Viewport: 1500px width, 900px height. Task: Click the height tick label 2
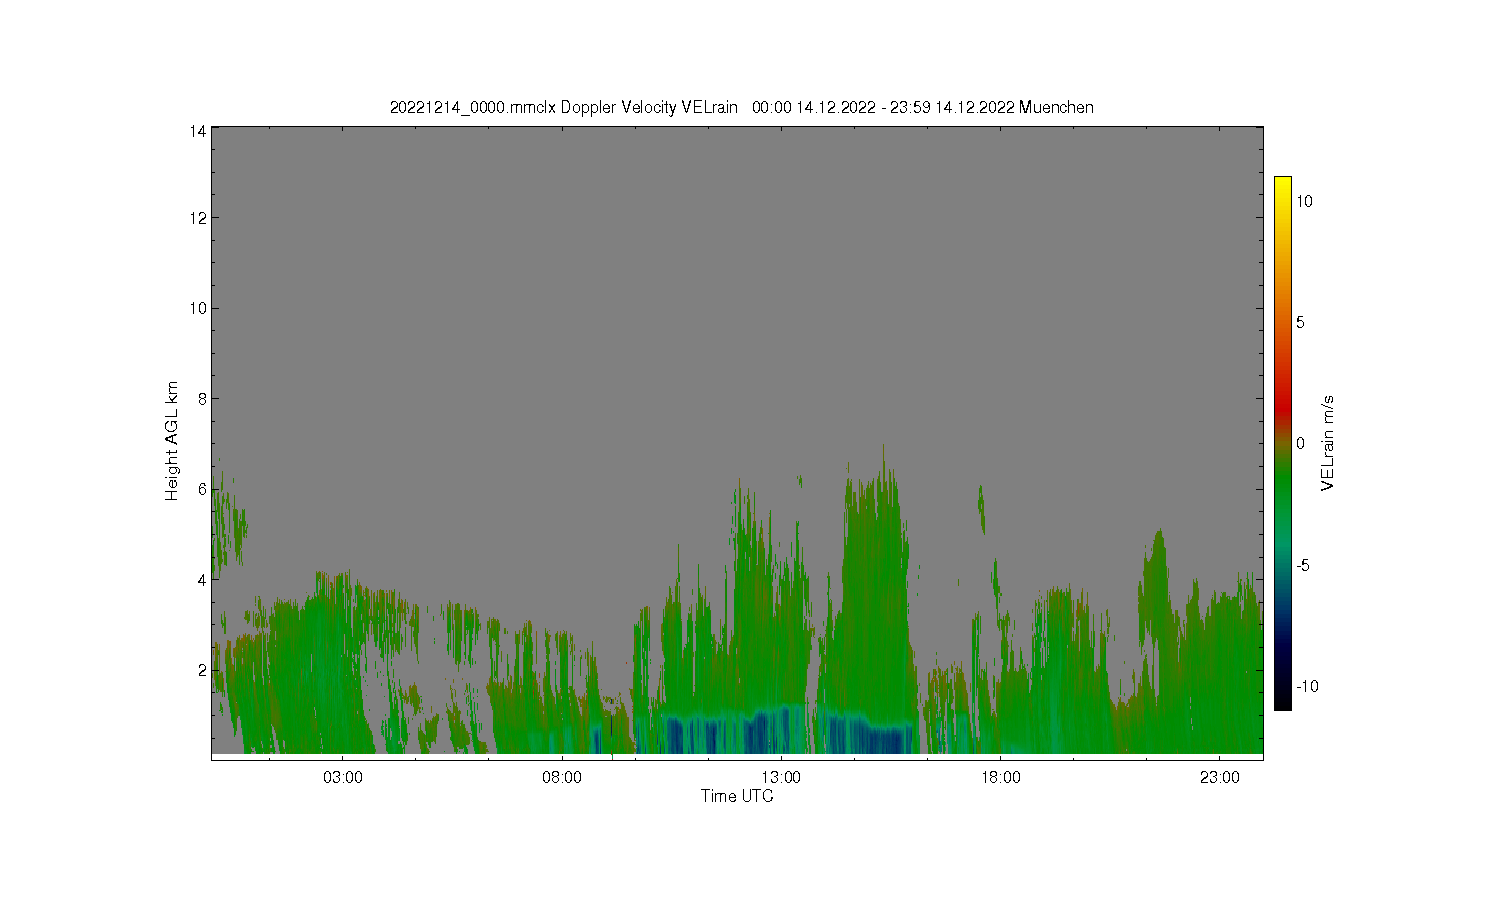click(x=202, y=669)
